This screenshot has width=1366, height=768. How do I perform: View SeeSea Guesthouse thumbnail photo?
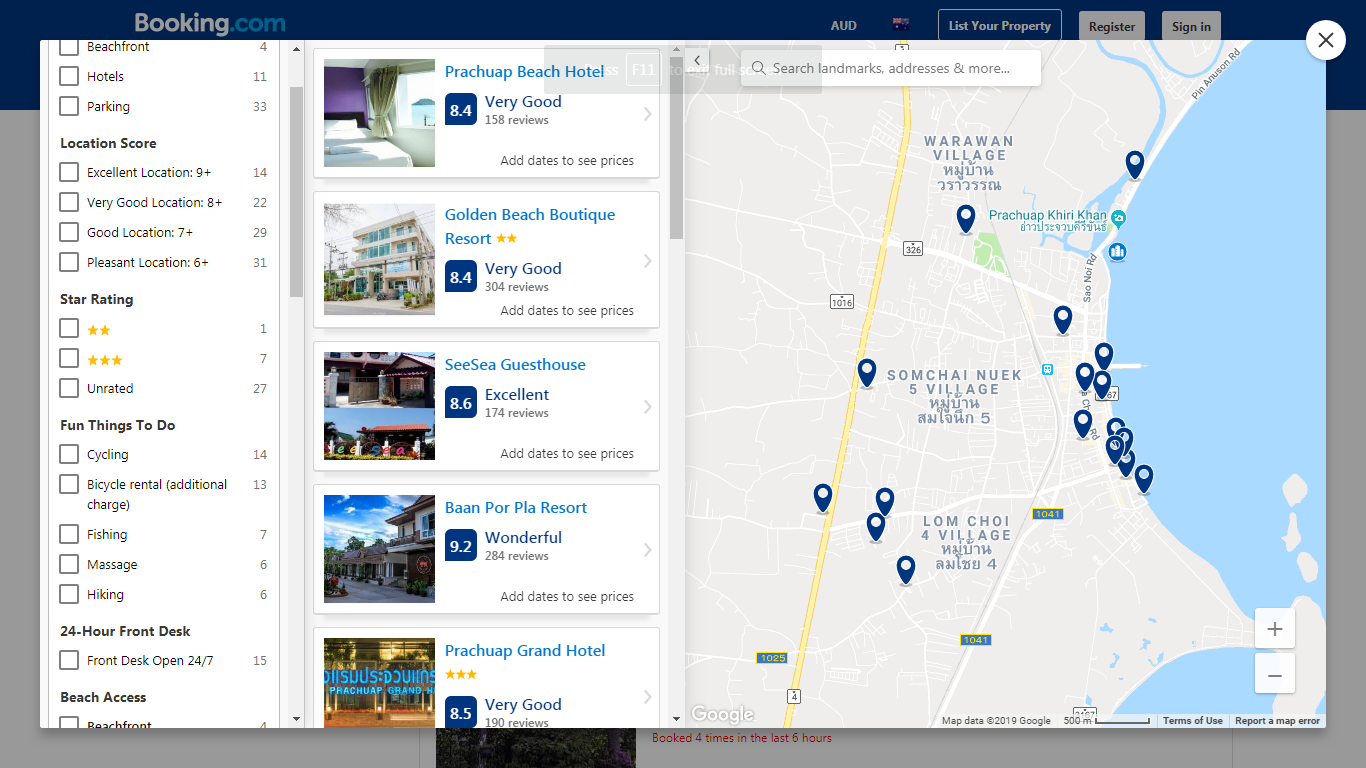379,406
